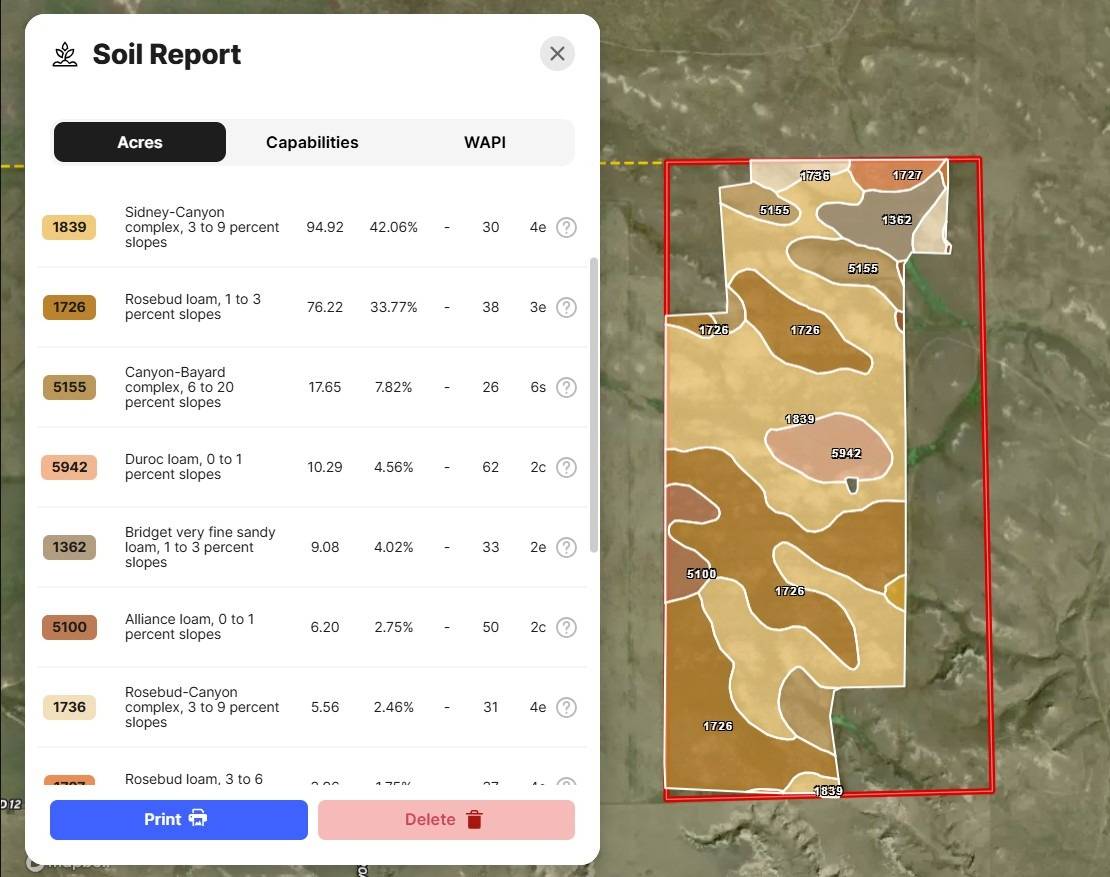Click the Print button
The image size is (1110, 877).
tap(178, 820)
